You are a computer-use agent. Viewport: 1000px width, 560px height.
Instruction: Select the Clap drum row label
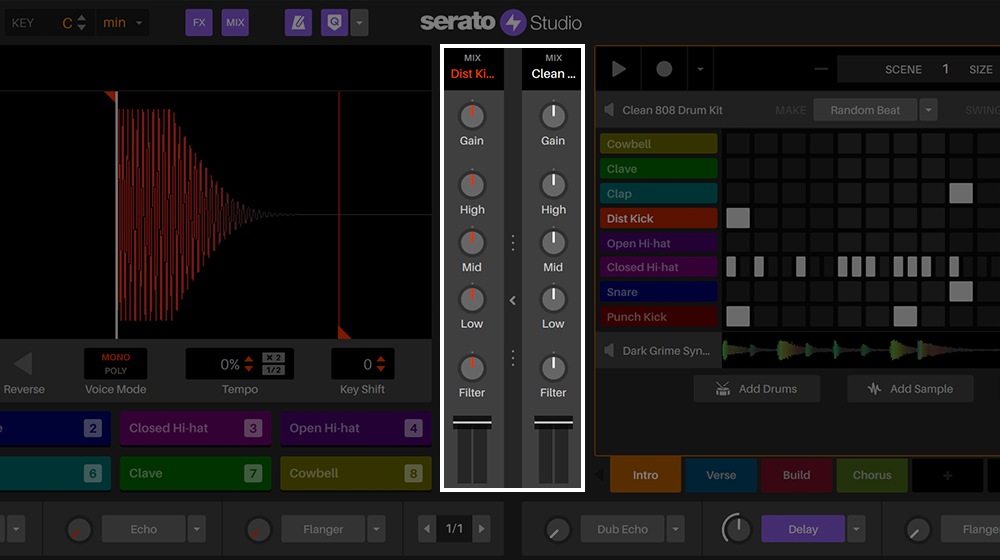(658, 193)
